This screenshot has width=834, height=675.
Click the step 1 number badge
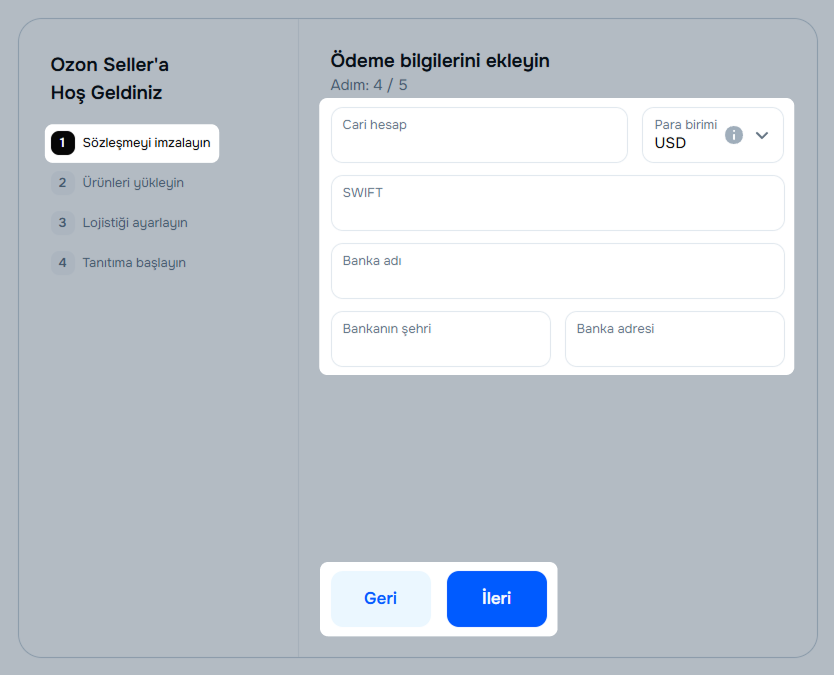(x=63, y=143)
